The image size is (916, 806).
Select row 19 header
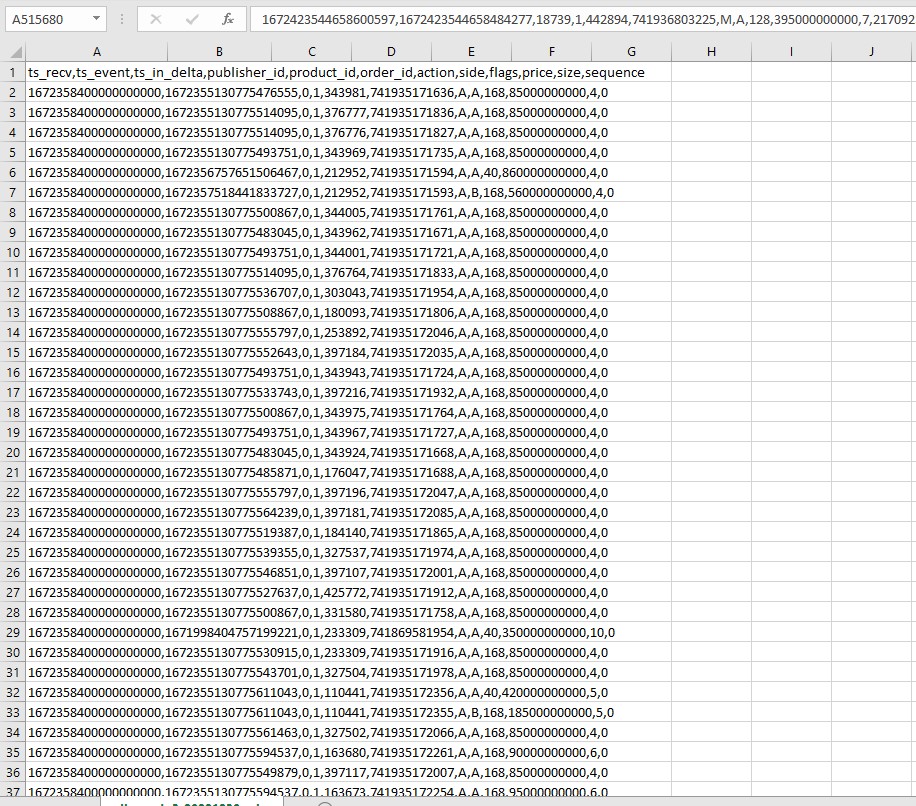tap(12, 433)
